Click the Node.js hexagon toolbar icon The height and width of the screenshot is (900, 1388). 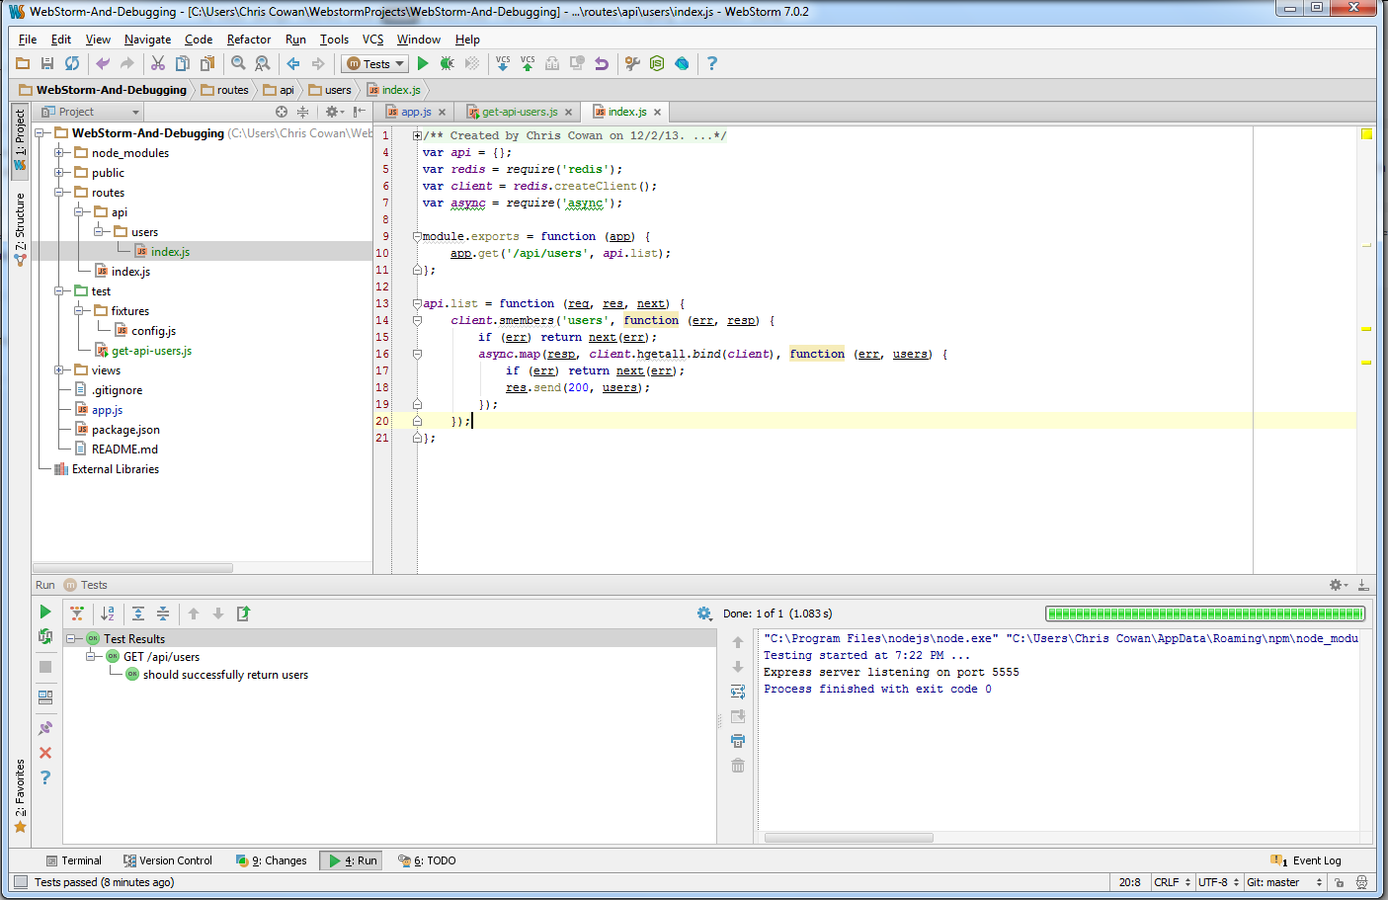657,63
